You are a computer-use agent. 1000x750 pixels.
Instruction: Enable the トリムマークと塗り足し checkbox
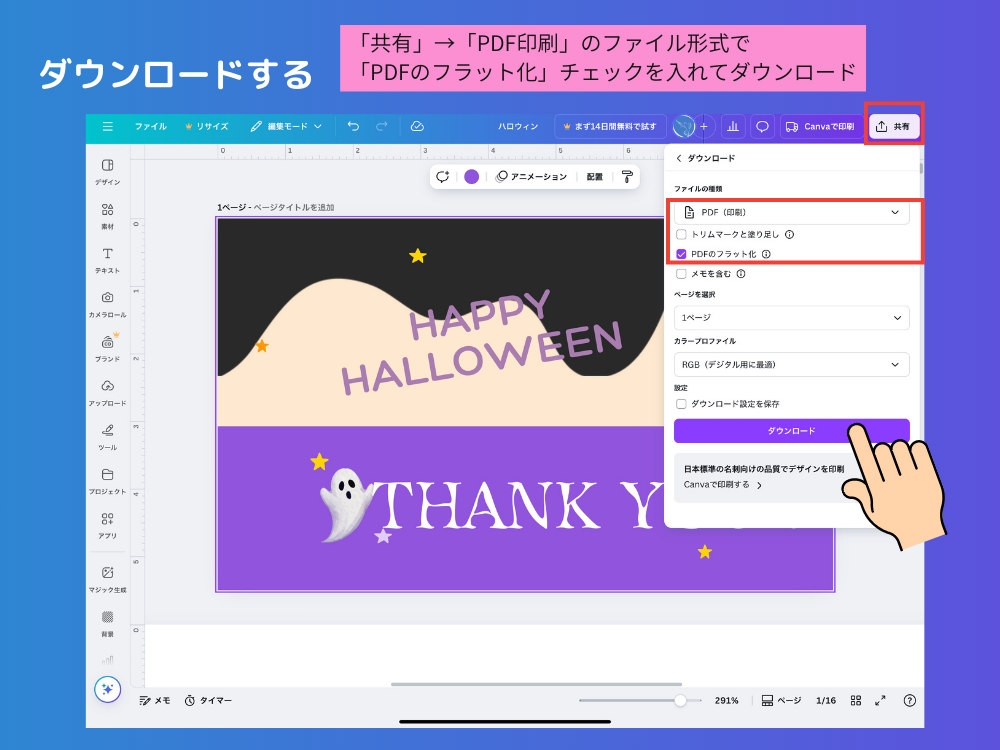pos(682,233)
